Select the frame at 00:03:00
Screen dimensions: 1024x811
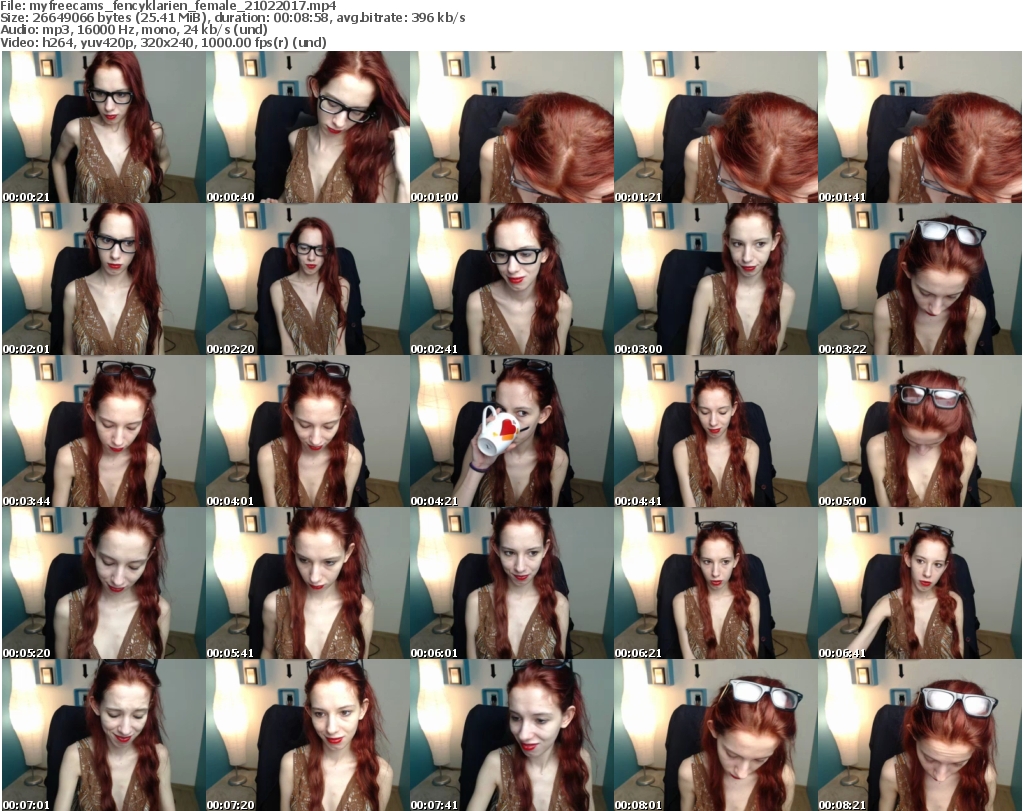[716, 279]
